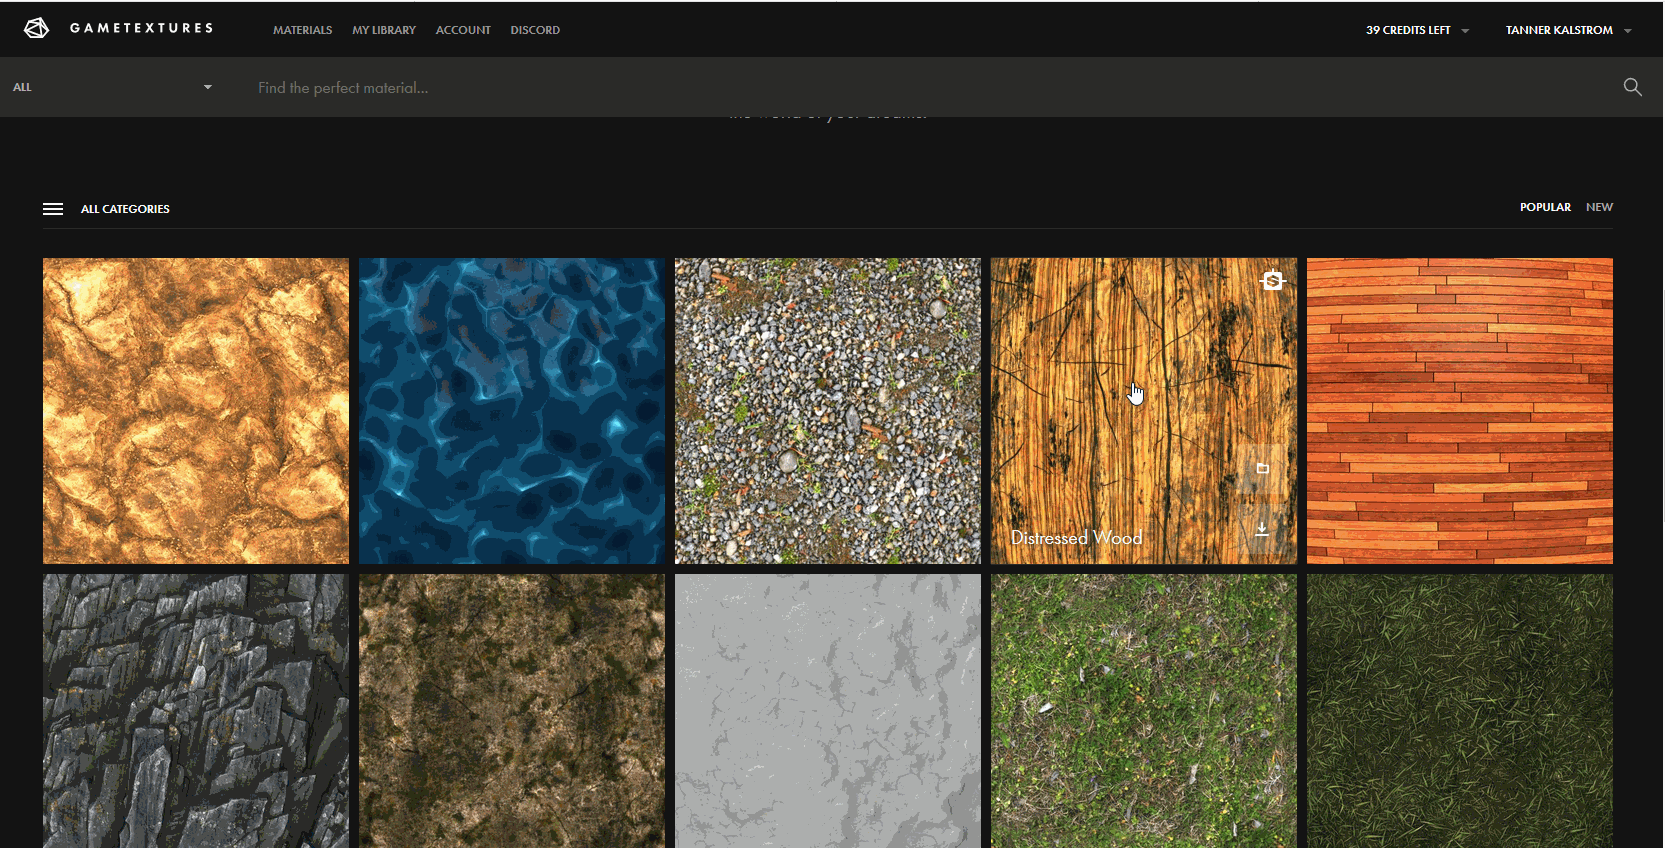Image resolution: width=1665 pixels, height=848 pixels.
Task: Click the Distressed Wood title text
Action: 1076,538
